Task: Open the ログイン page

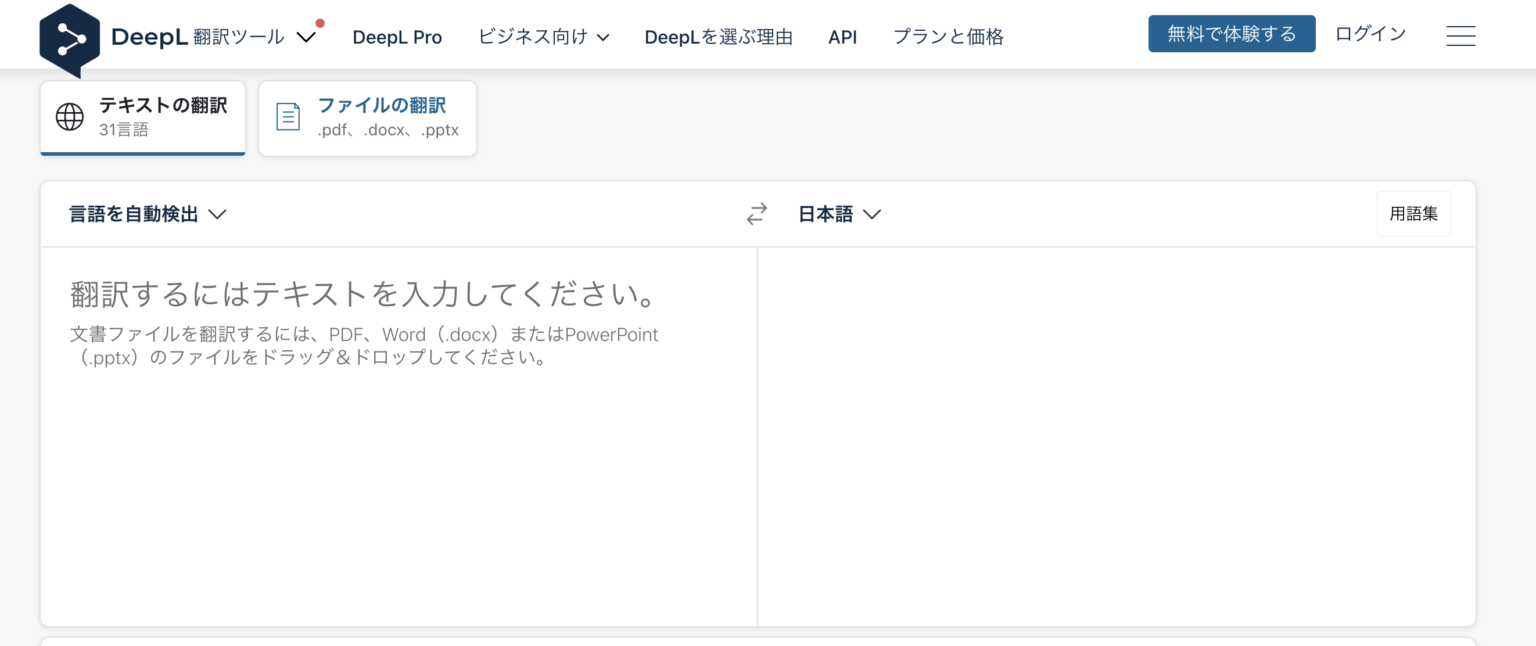Action: tap(1369, 34)
